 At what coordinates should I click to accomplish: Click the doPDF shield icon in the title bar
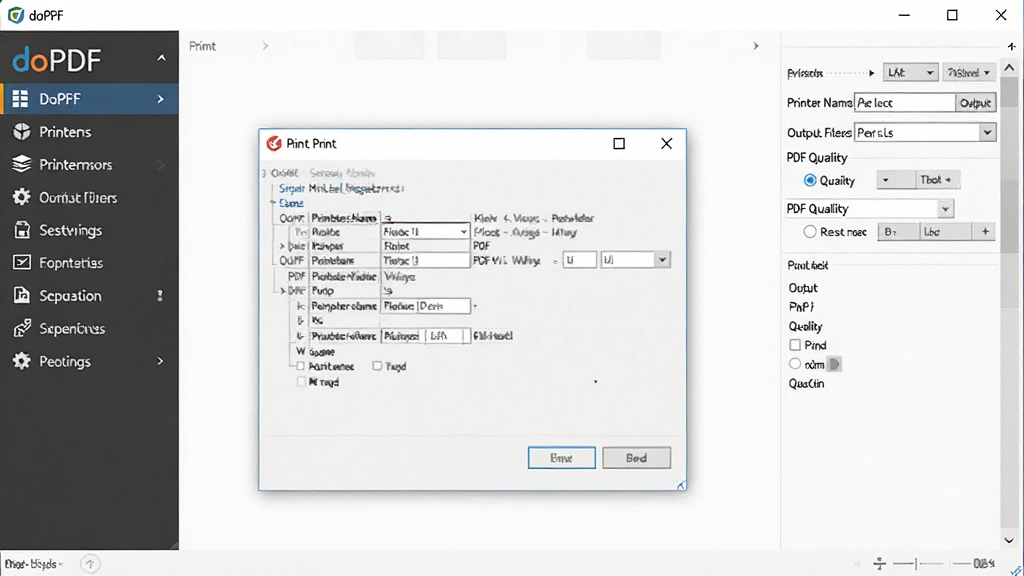(16, 14)
